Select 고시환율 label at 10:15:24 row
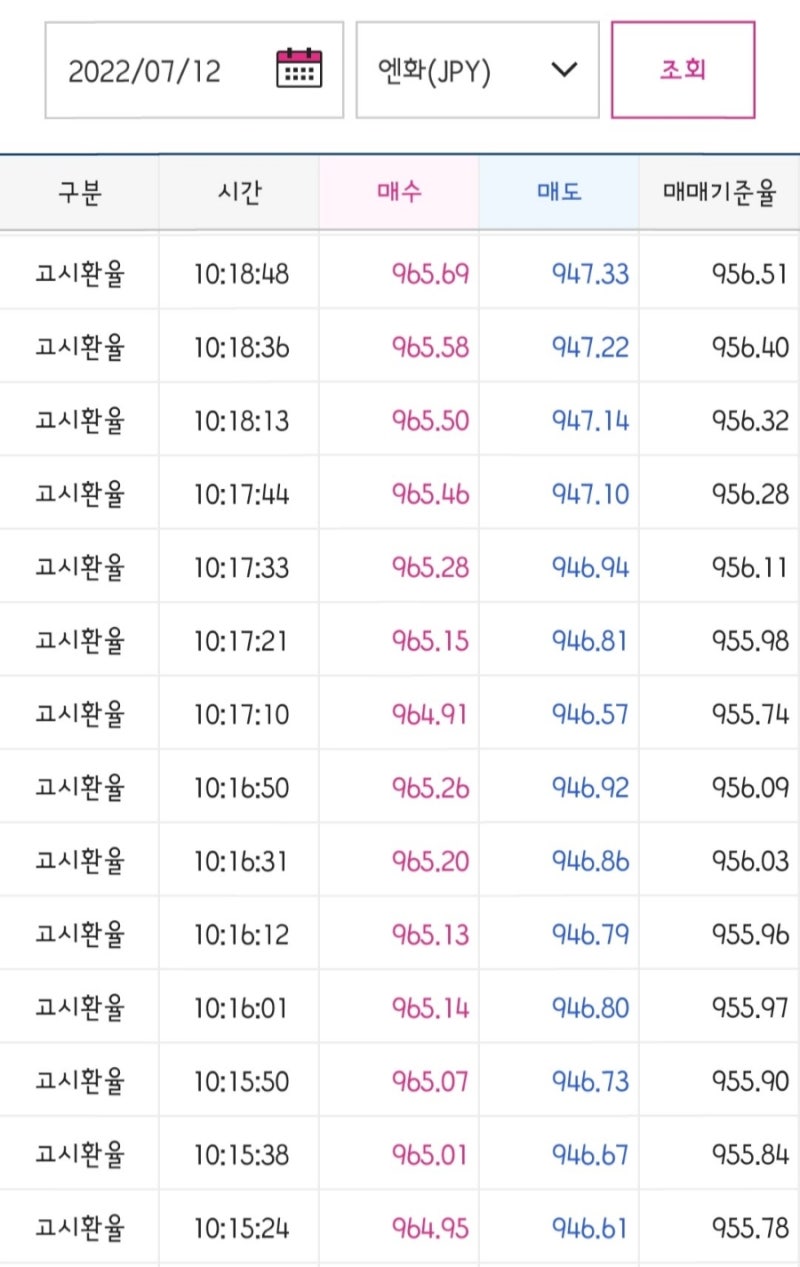The width and height of the screenshot is (800, 1267). click(80, 1228)
